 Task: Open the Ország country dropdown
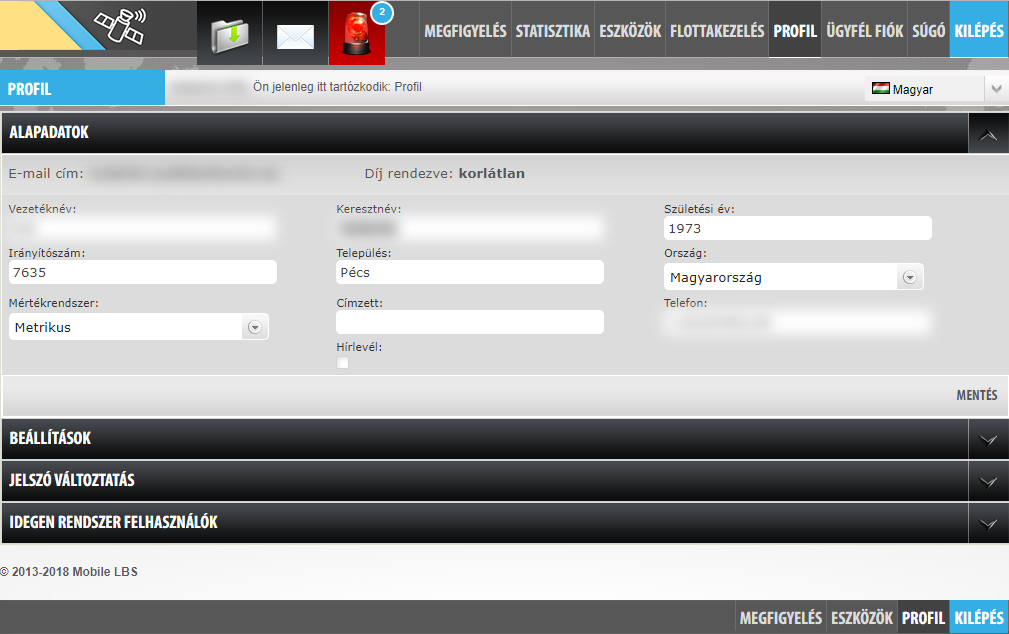[x=909, y=277]
